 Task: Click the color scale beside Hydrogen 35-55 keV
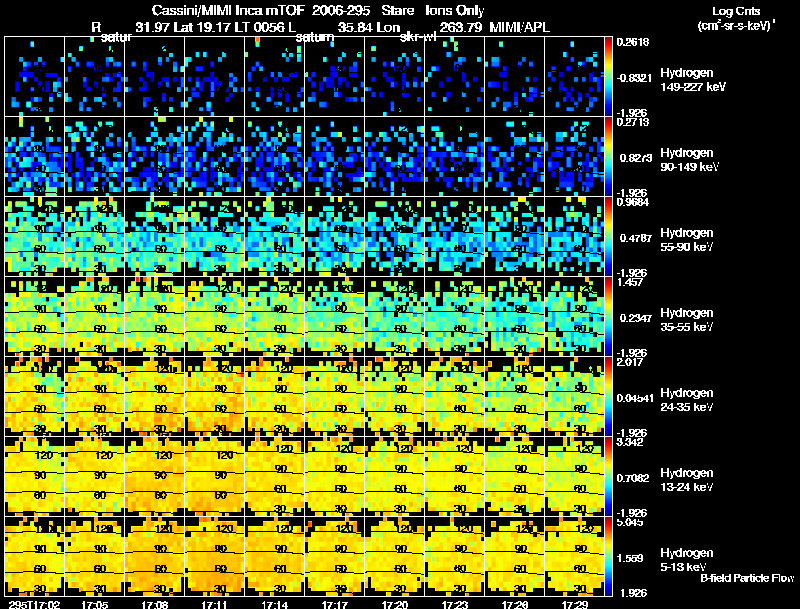608,316
